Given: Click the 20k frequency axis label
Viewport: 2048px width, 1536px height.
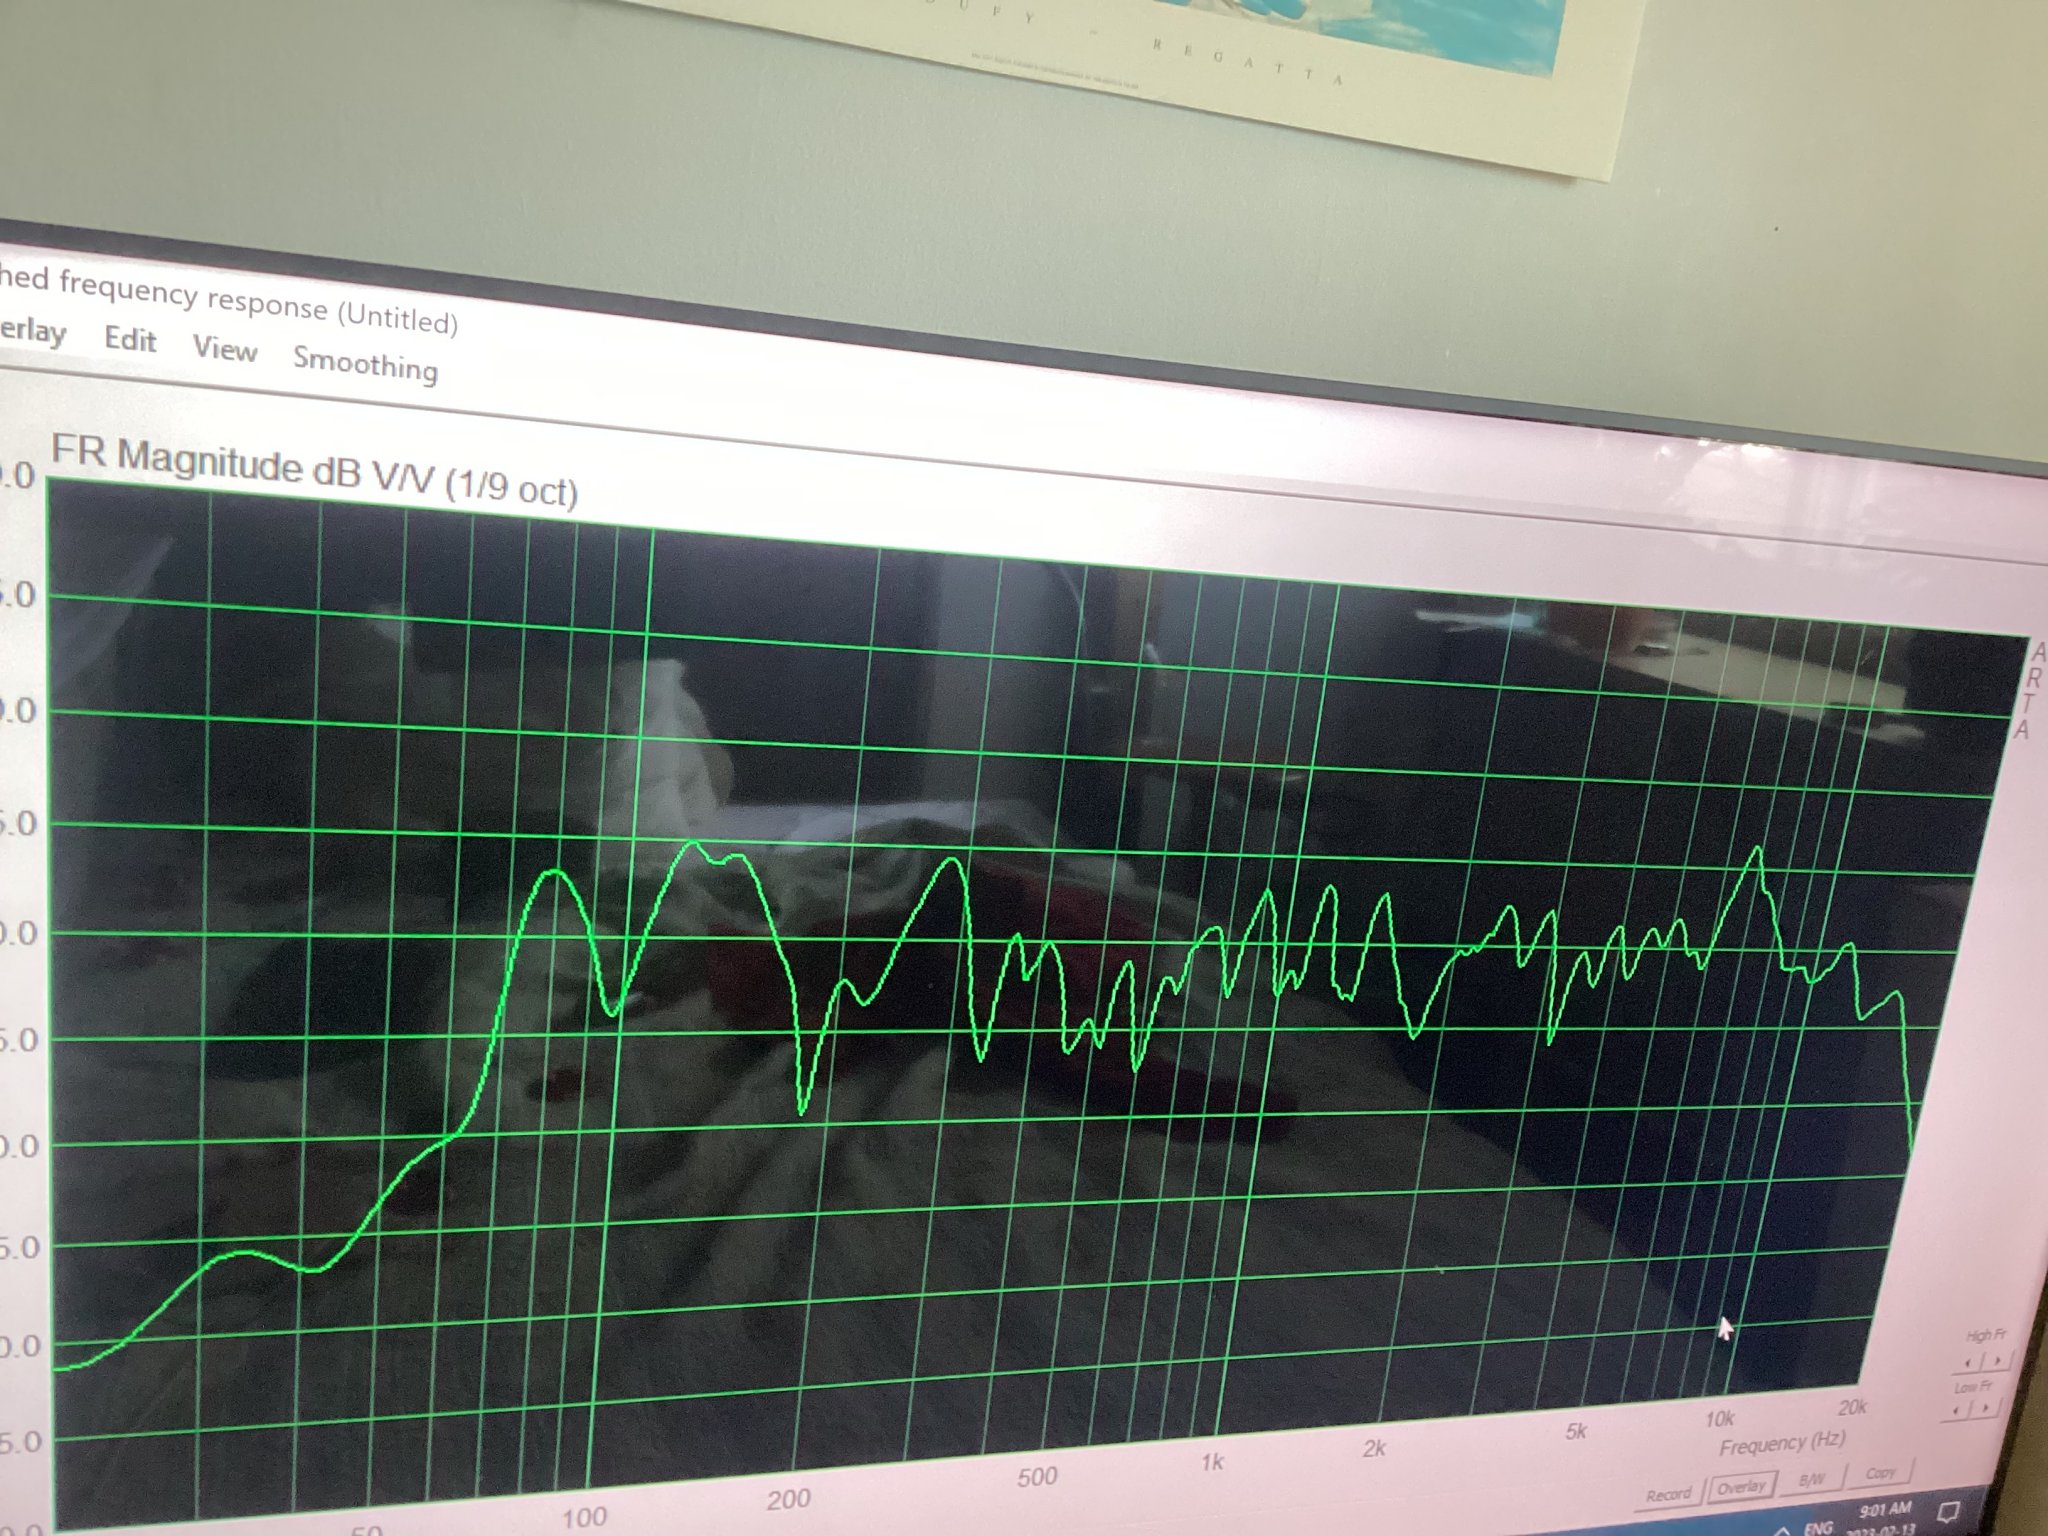Looking at the screenshot, I should click(1852, 1407).
